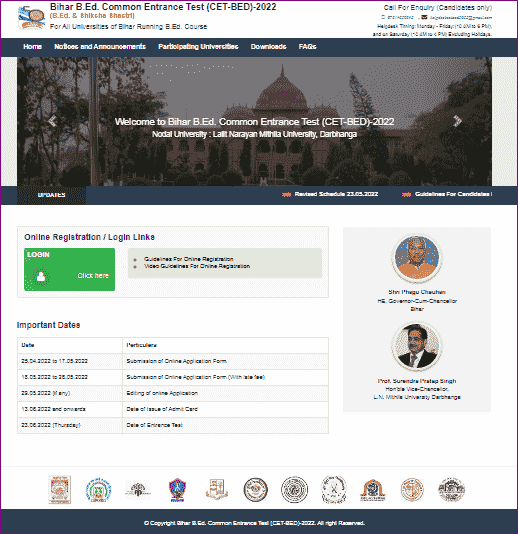Open the blue shield-shaped footer university logo
518x534 pixels.
tap(177, 490)
